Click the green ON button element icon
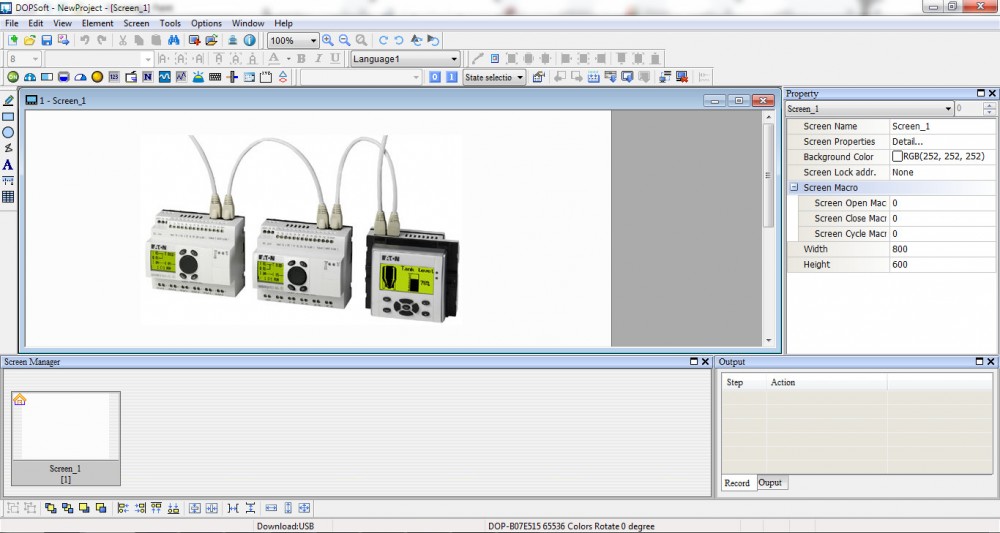The image size is (1000, 533). [x=13, y=77]
